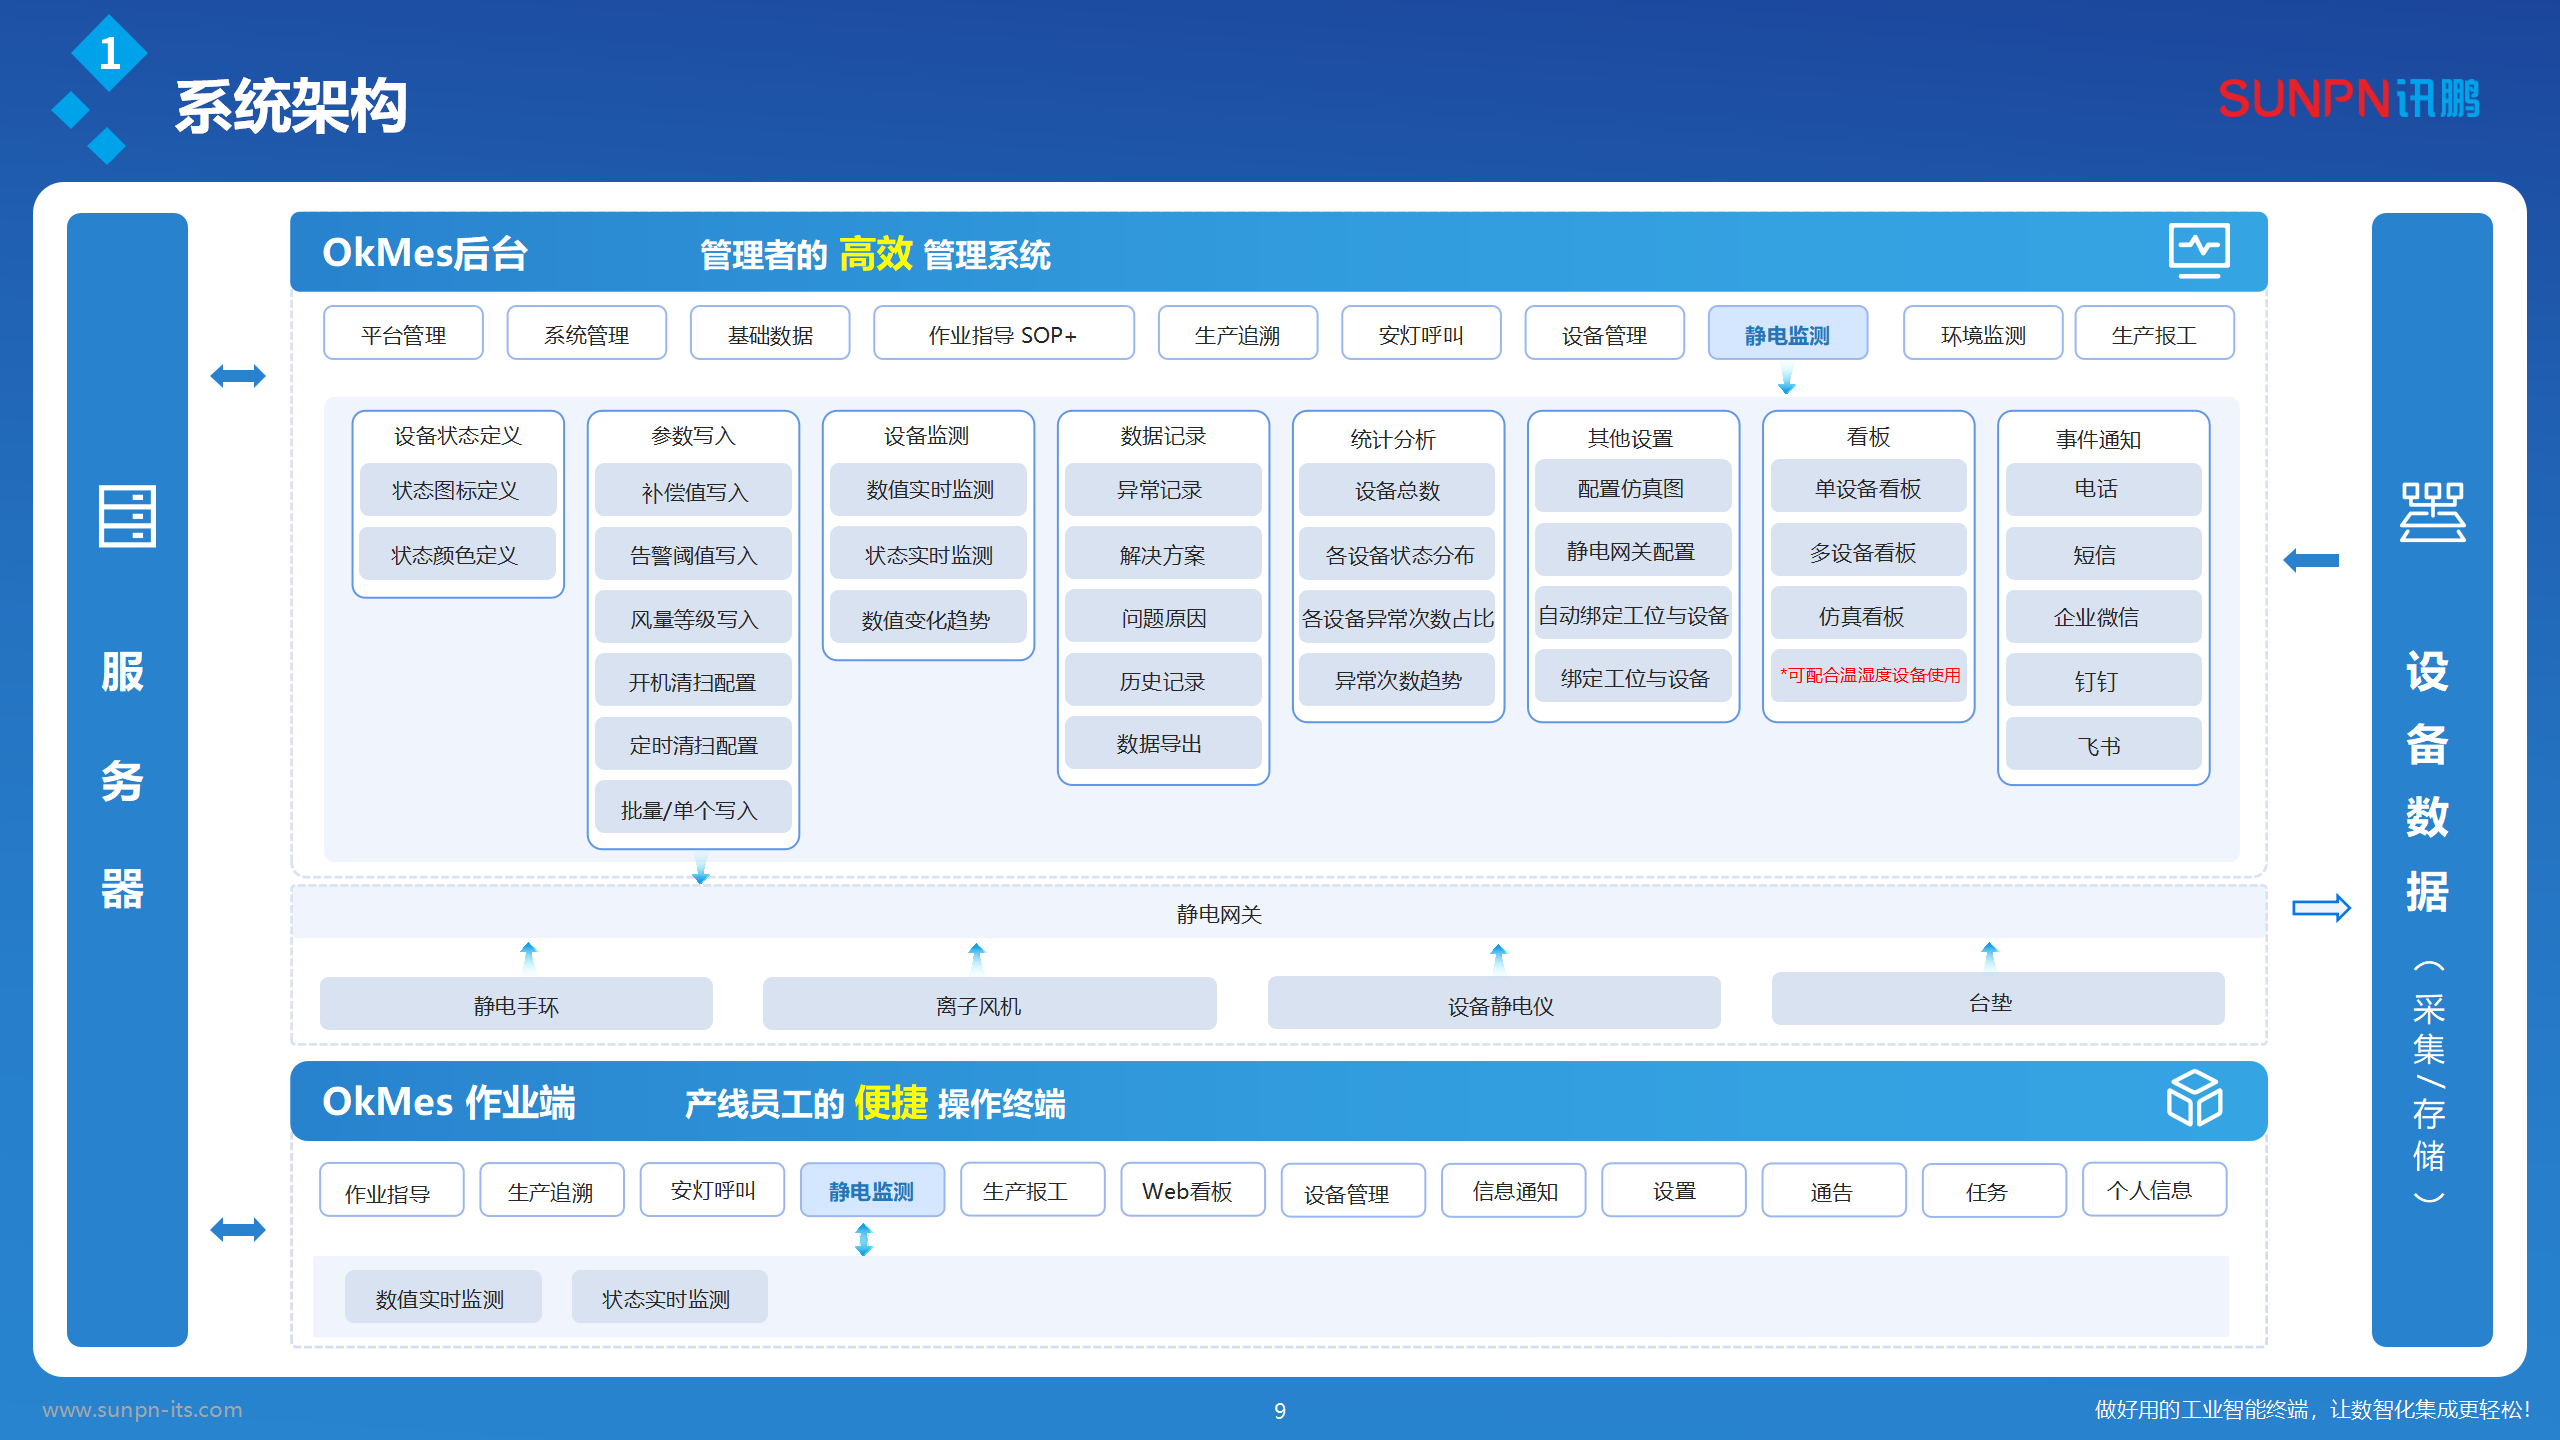Click the red *可配合温湿度设备使用 note
The image size is (2560, 1440).
click(x=1868, y=676)
